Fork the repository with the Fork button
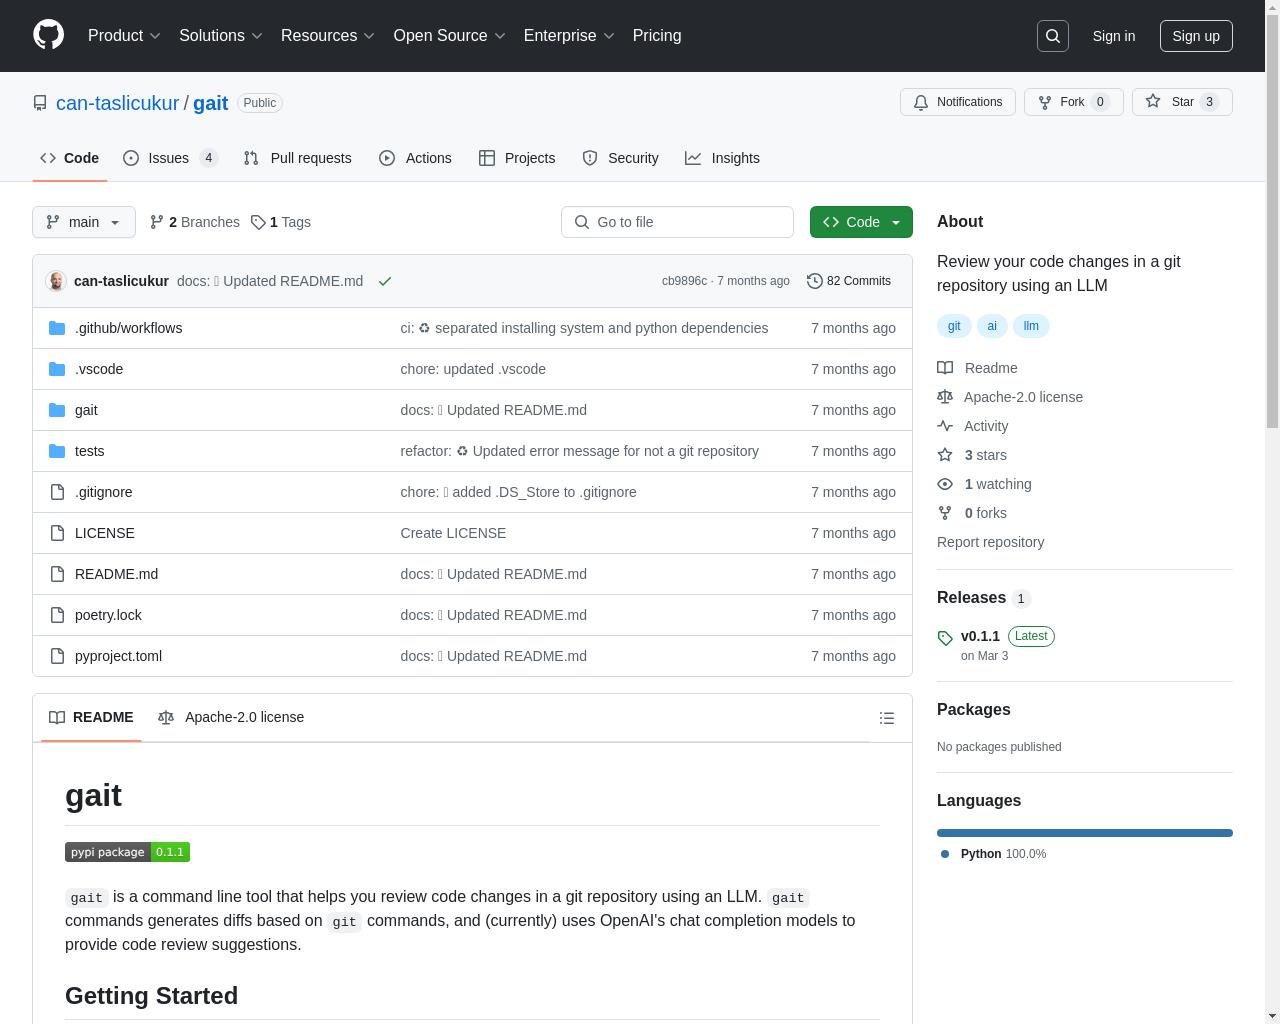Image resolution: width=1280 pixels, height=1024 pixels. (1073, 102)
